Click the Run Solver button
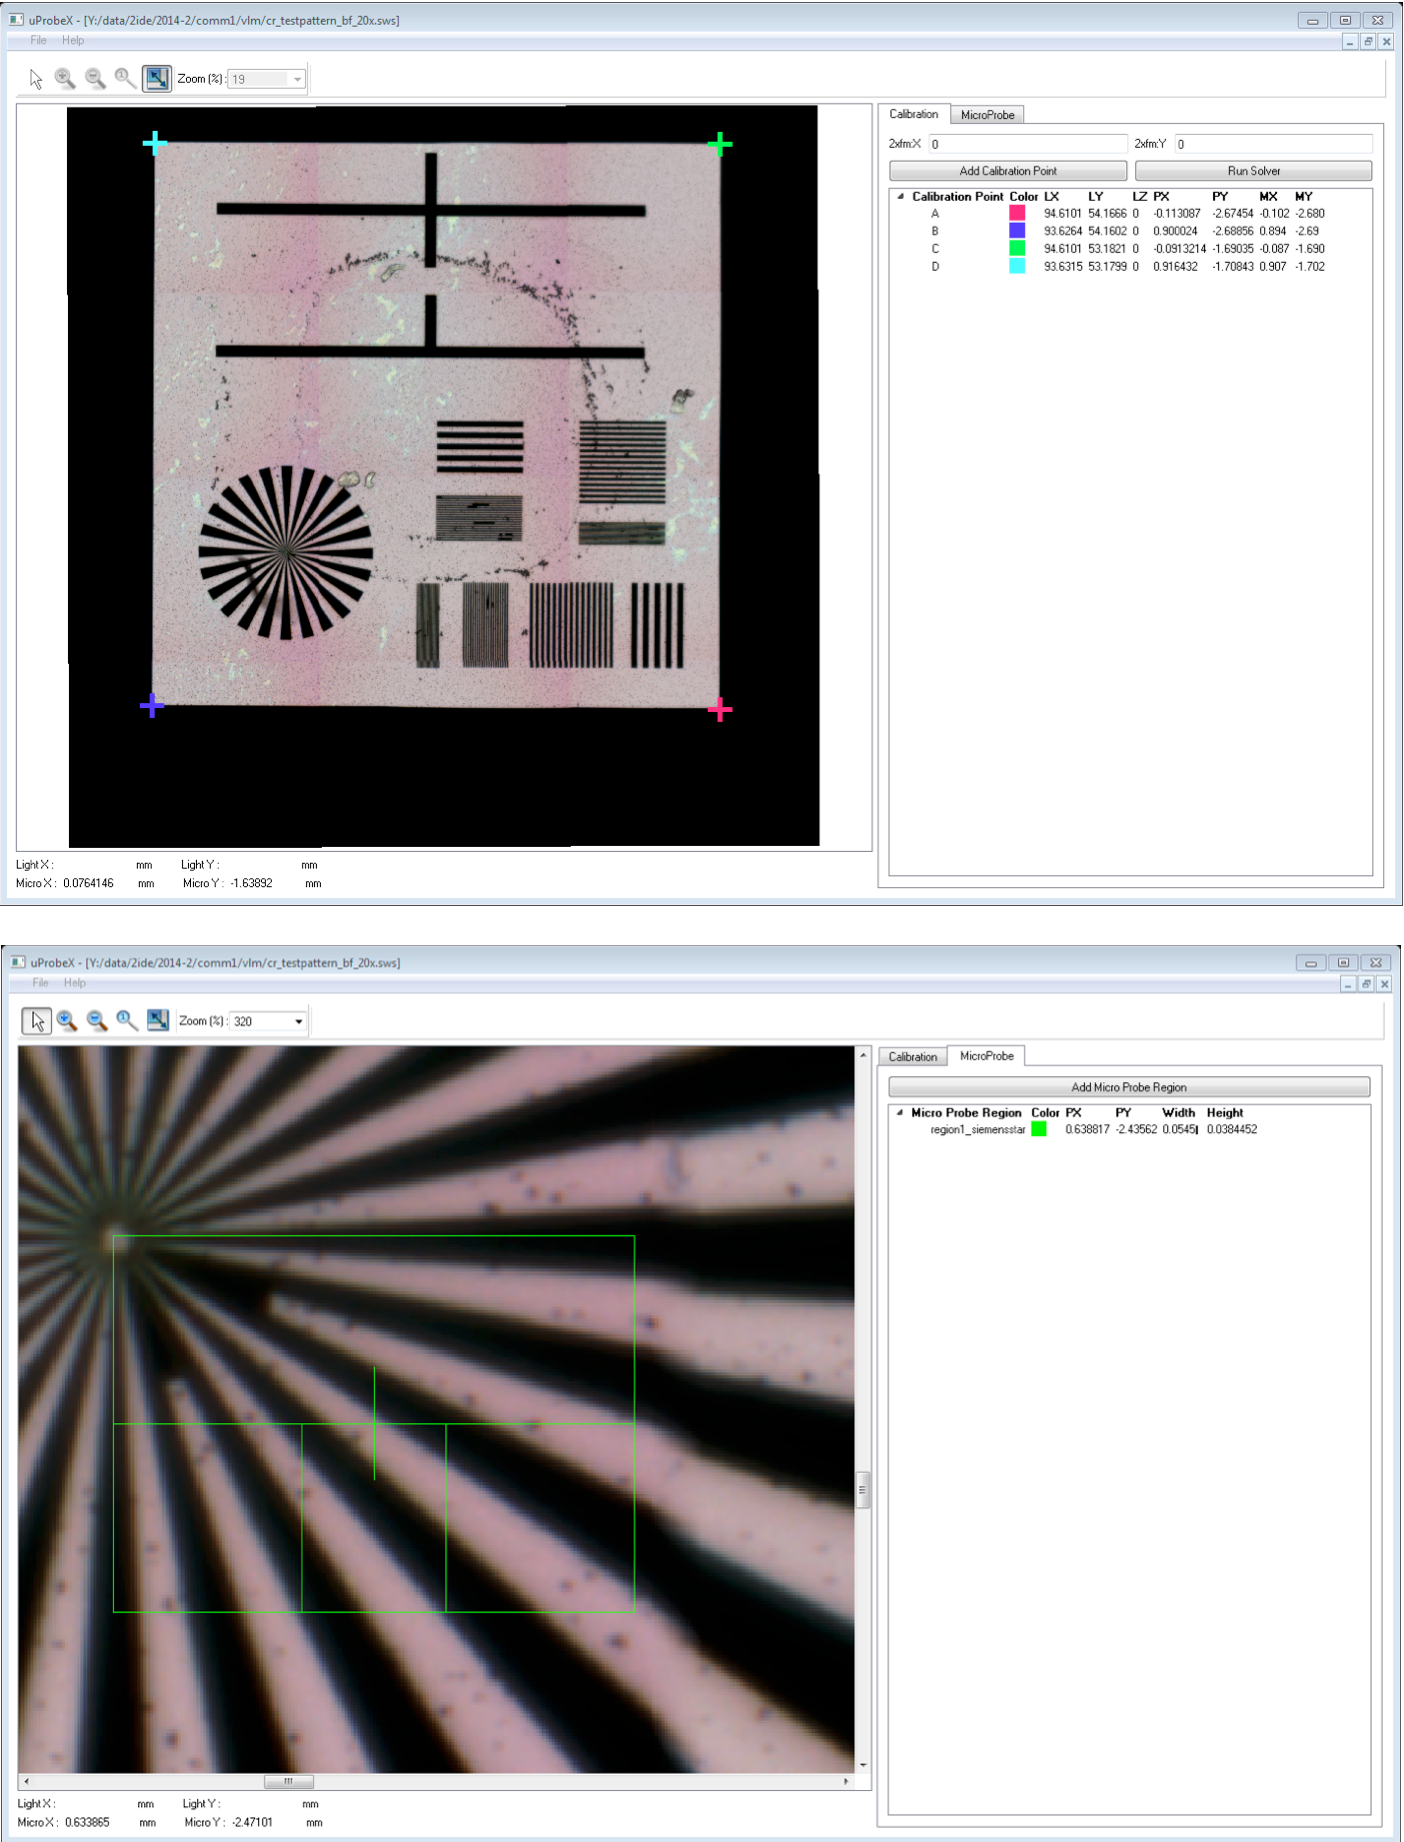Viewport: 1404px width, 1842px height. tap(1253, 171)
